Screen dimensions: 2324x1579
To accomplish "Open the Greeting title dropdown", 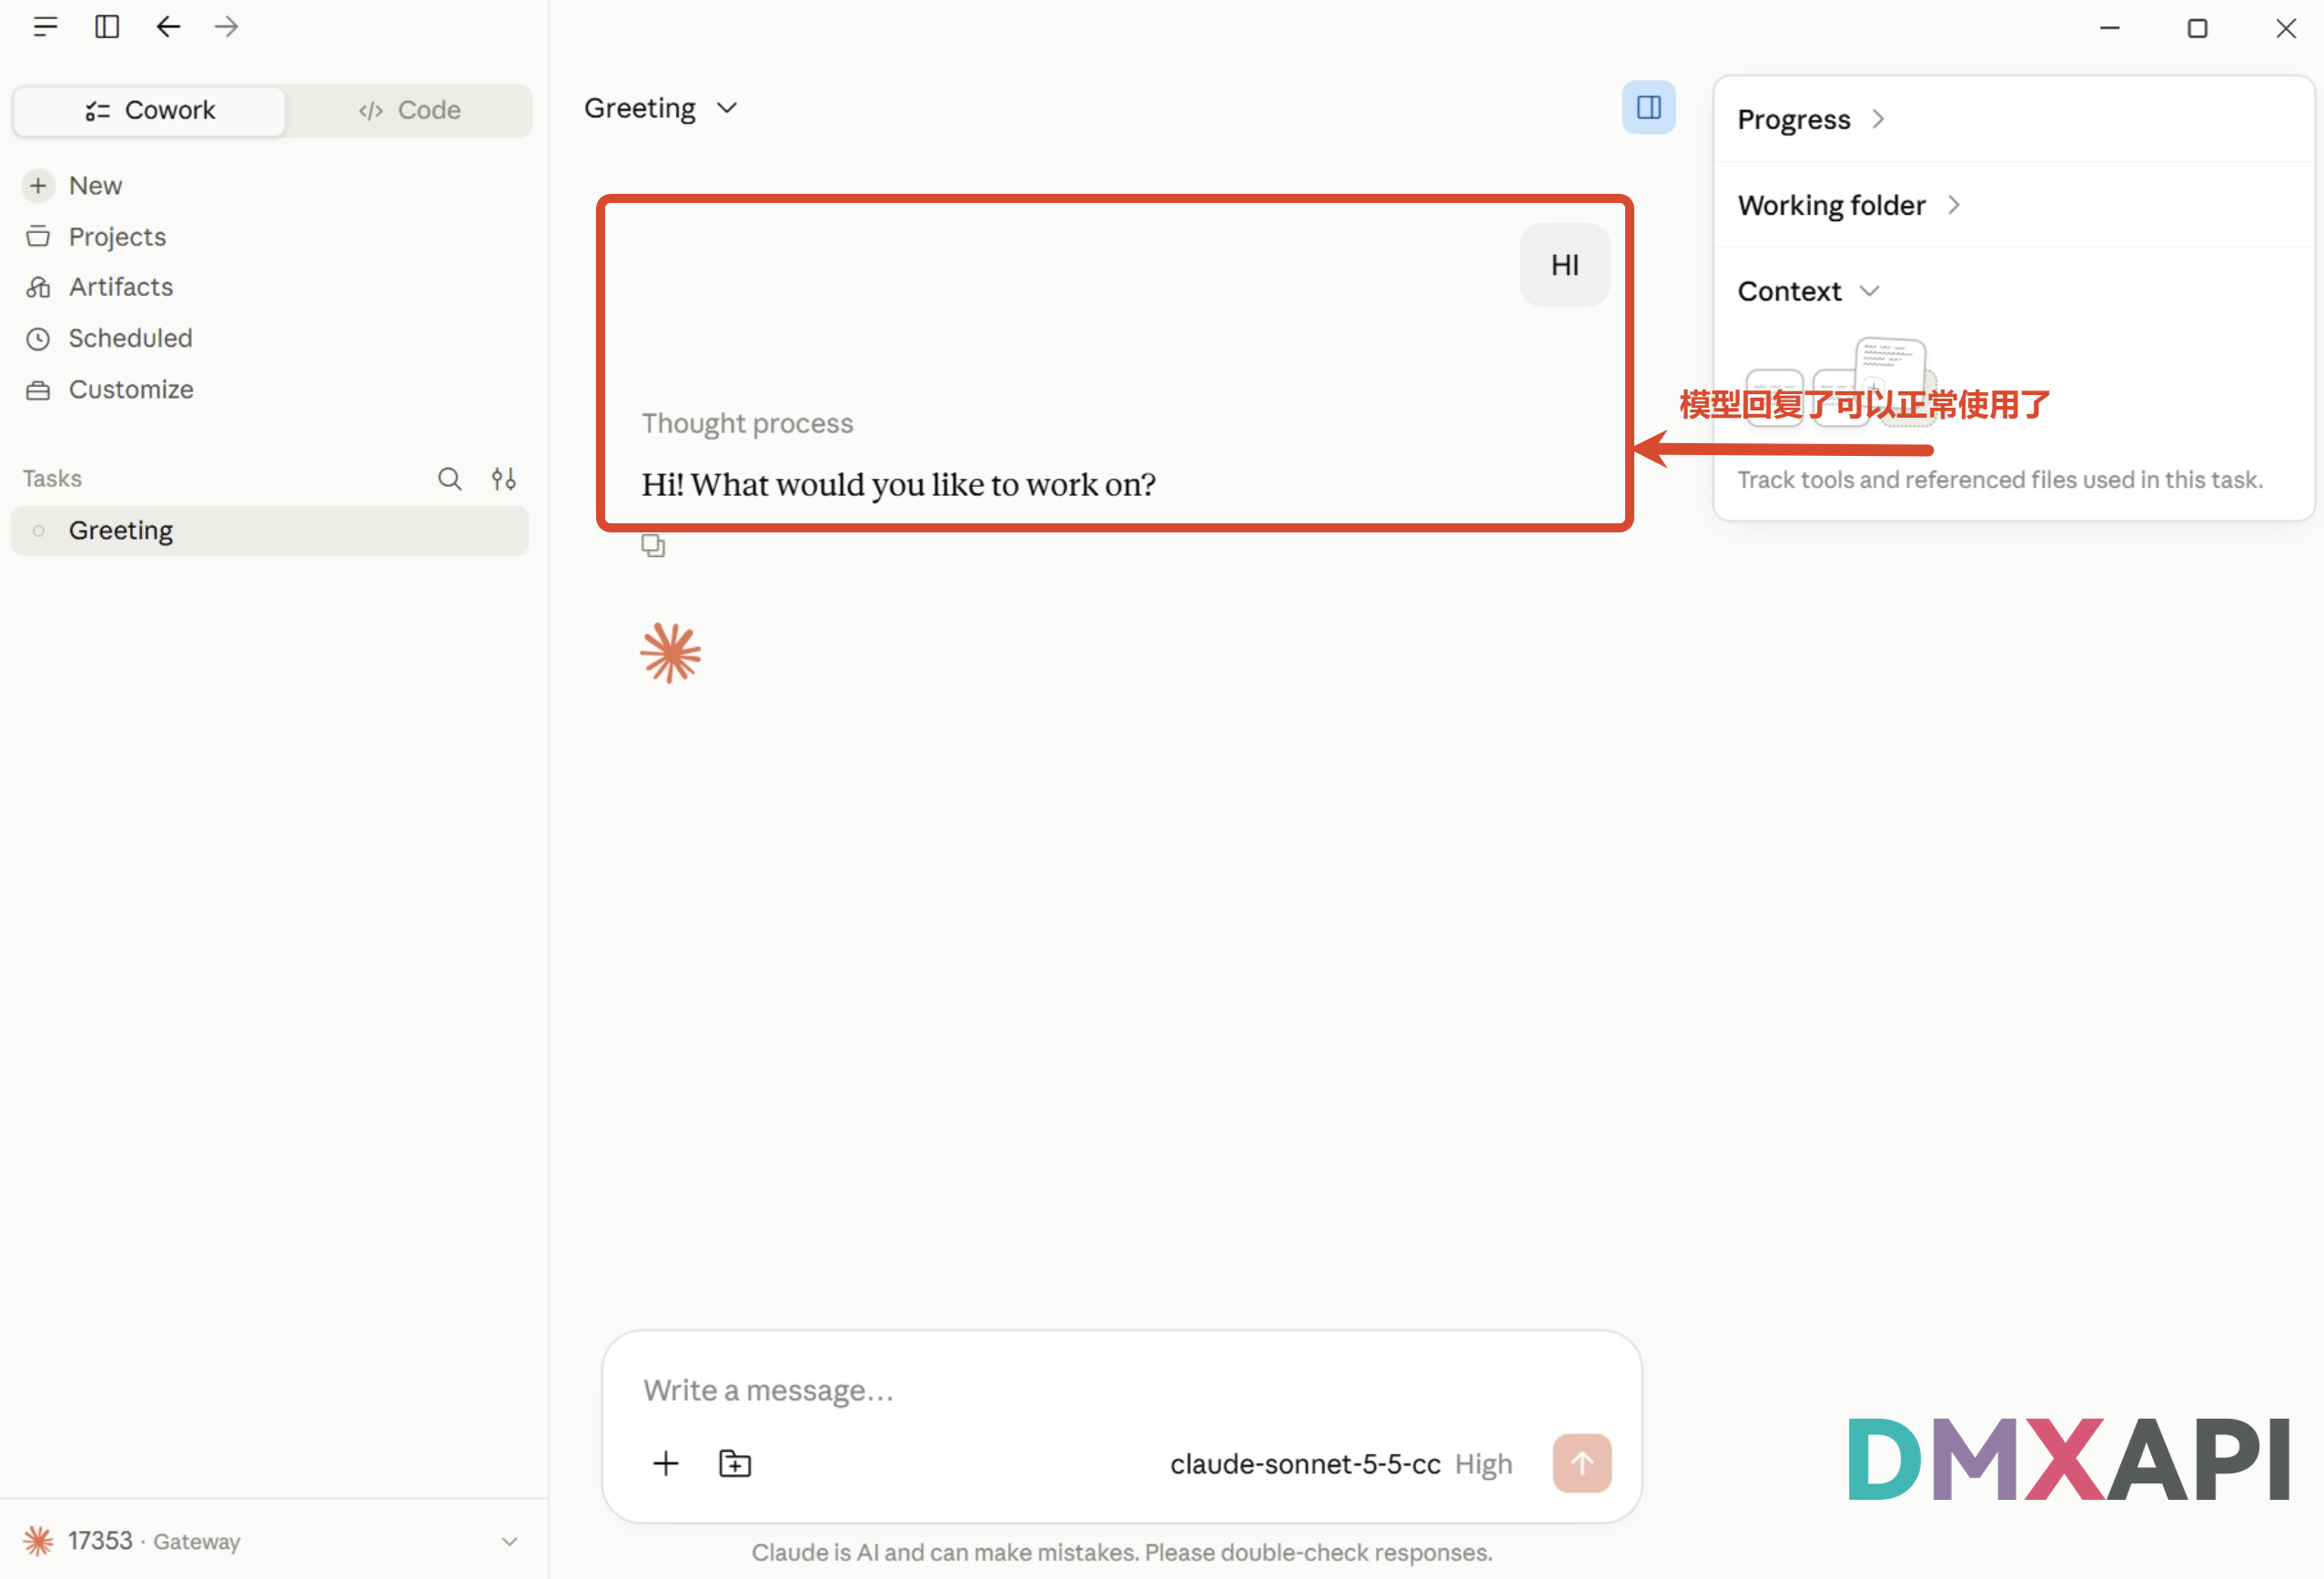I will point(661,108).
